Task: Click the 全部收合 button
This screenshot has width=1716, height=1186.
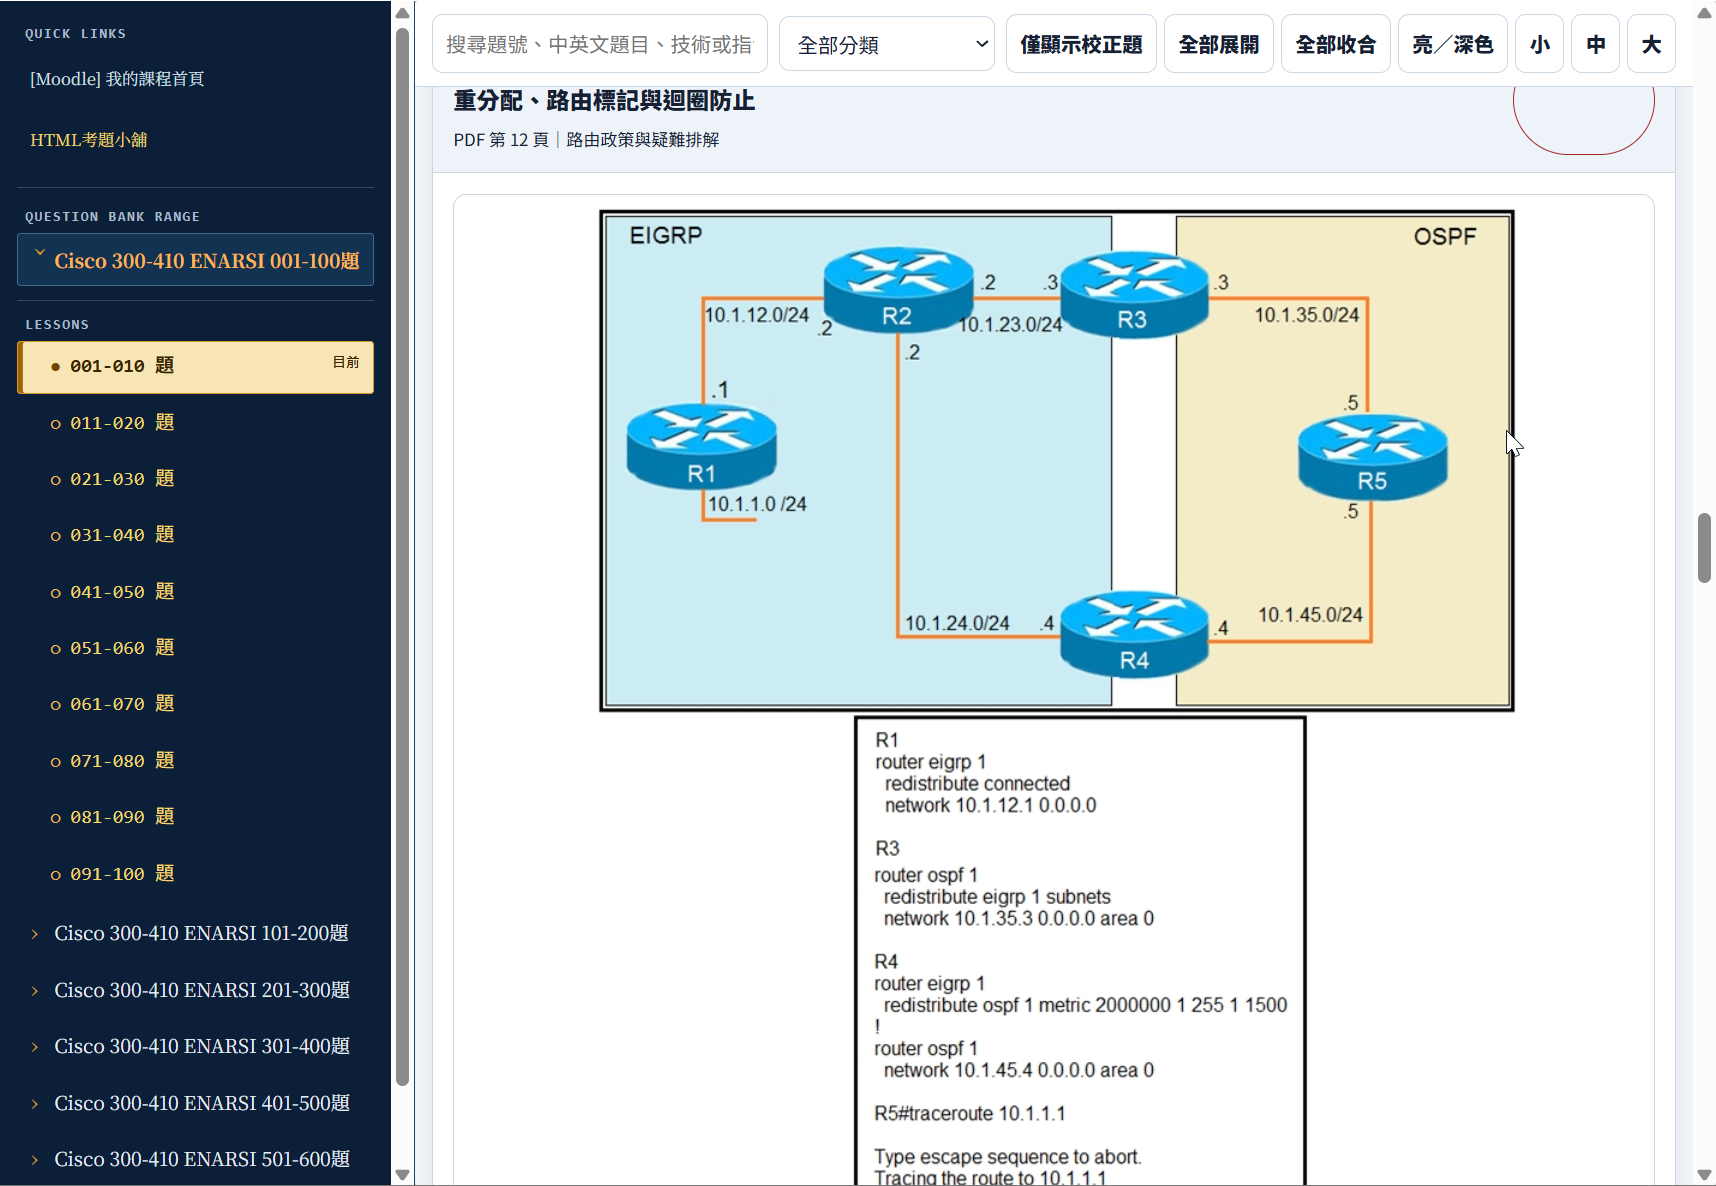Action: tap(1336, 44)
